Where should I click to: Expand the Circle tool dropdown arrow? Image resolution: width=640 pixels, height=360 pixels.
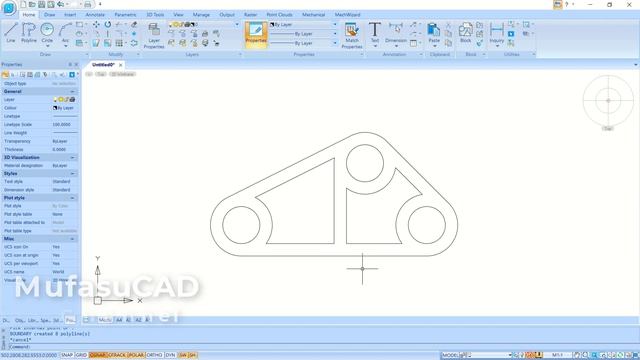(47, 46)
